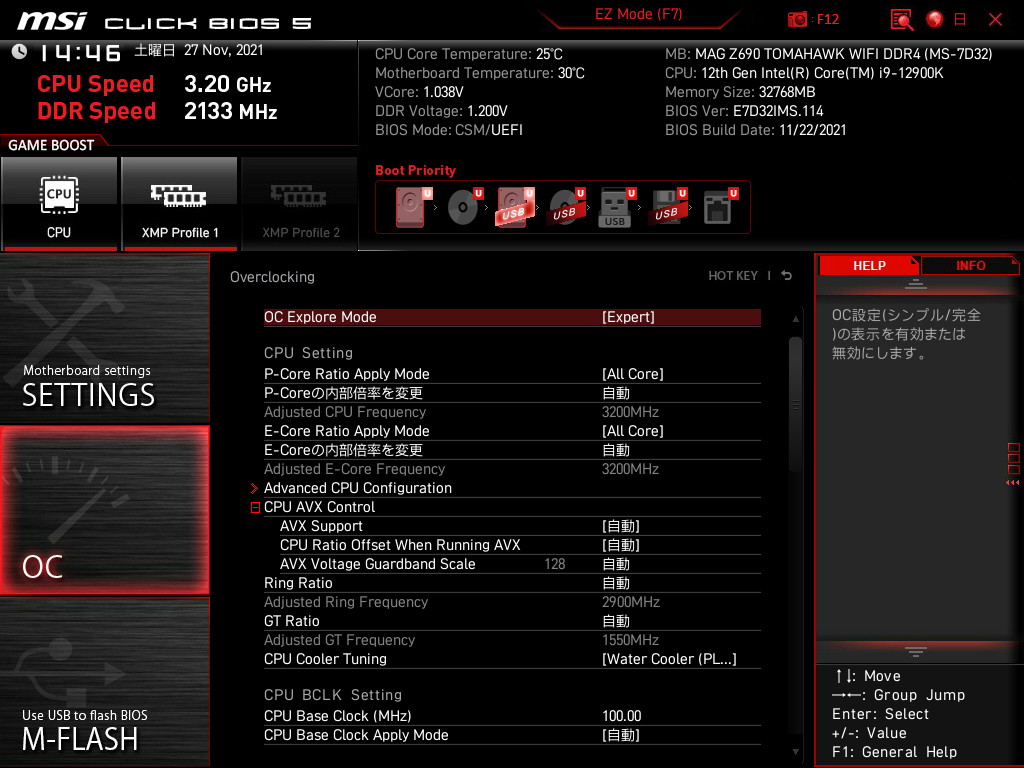Enable XMP Profile 1
1024x768 pixels.
pyautogui.click(x=180, y=204)
